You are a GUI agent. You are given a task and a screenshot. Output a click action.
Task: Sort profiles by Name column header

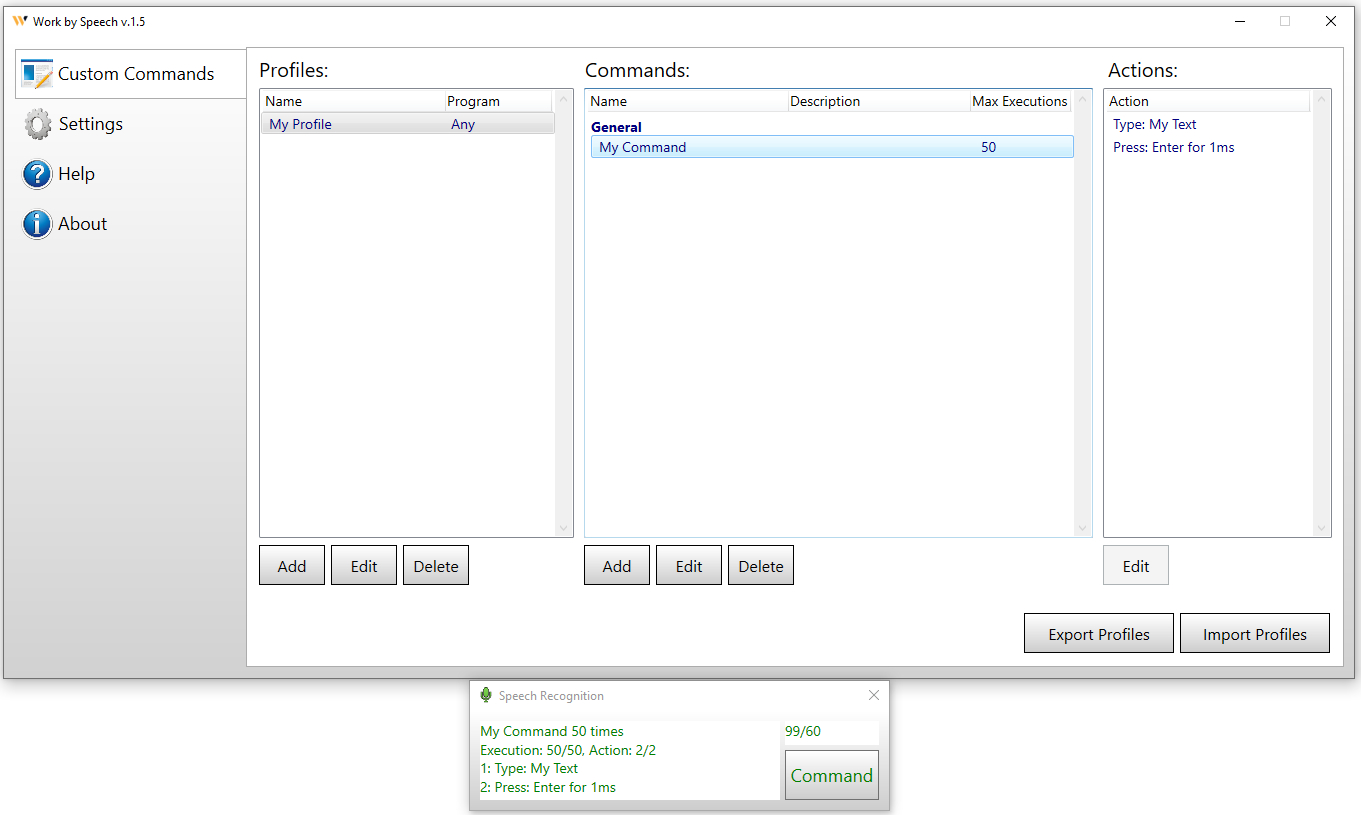pyautogui.click(x=352, y=101)
